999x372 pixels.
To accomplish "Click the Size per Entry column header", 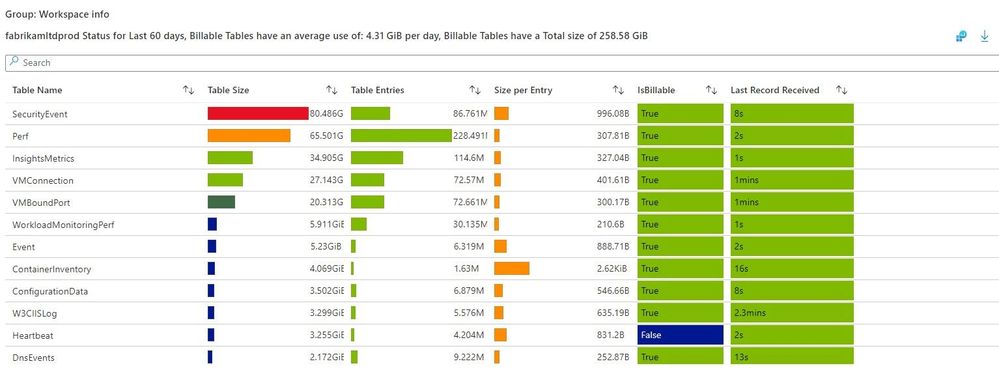I will pyautogui.click(x=523, y=90).
